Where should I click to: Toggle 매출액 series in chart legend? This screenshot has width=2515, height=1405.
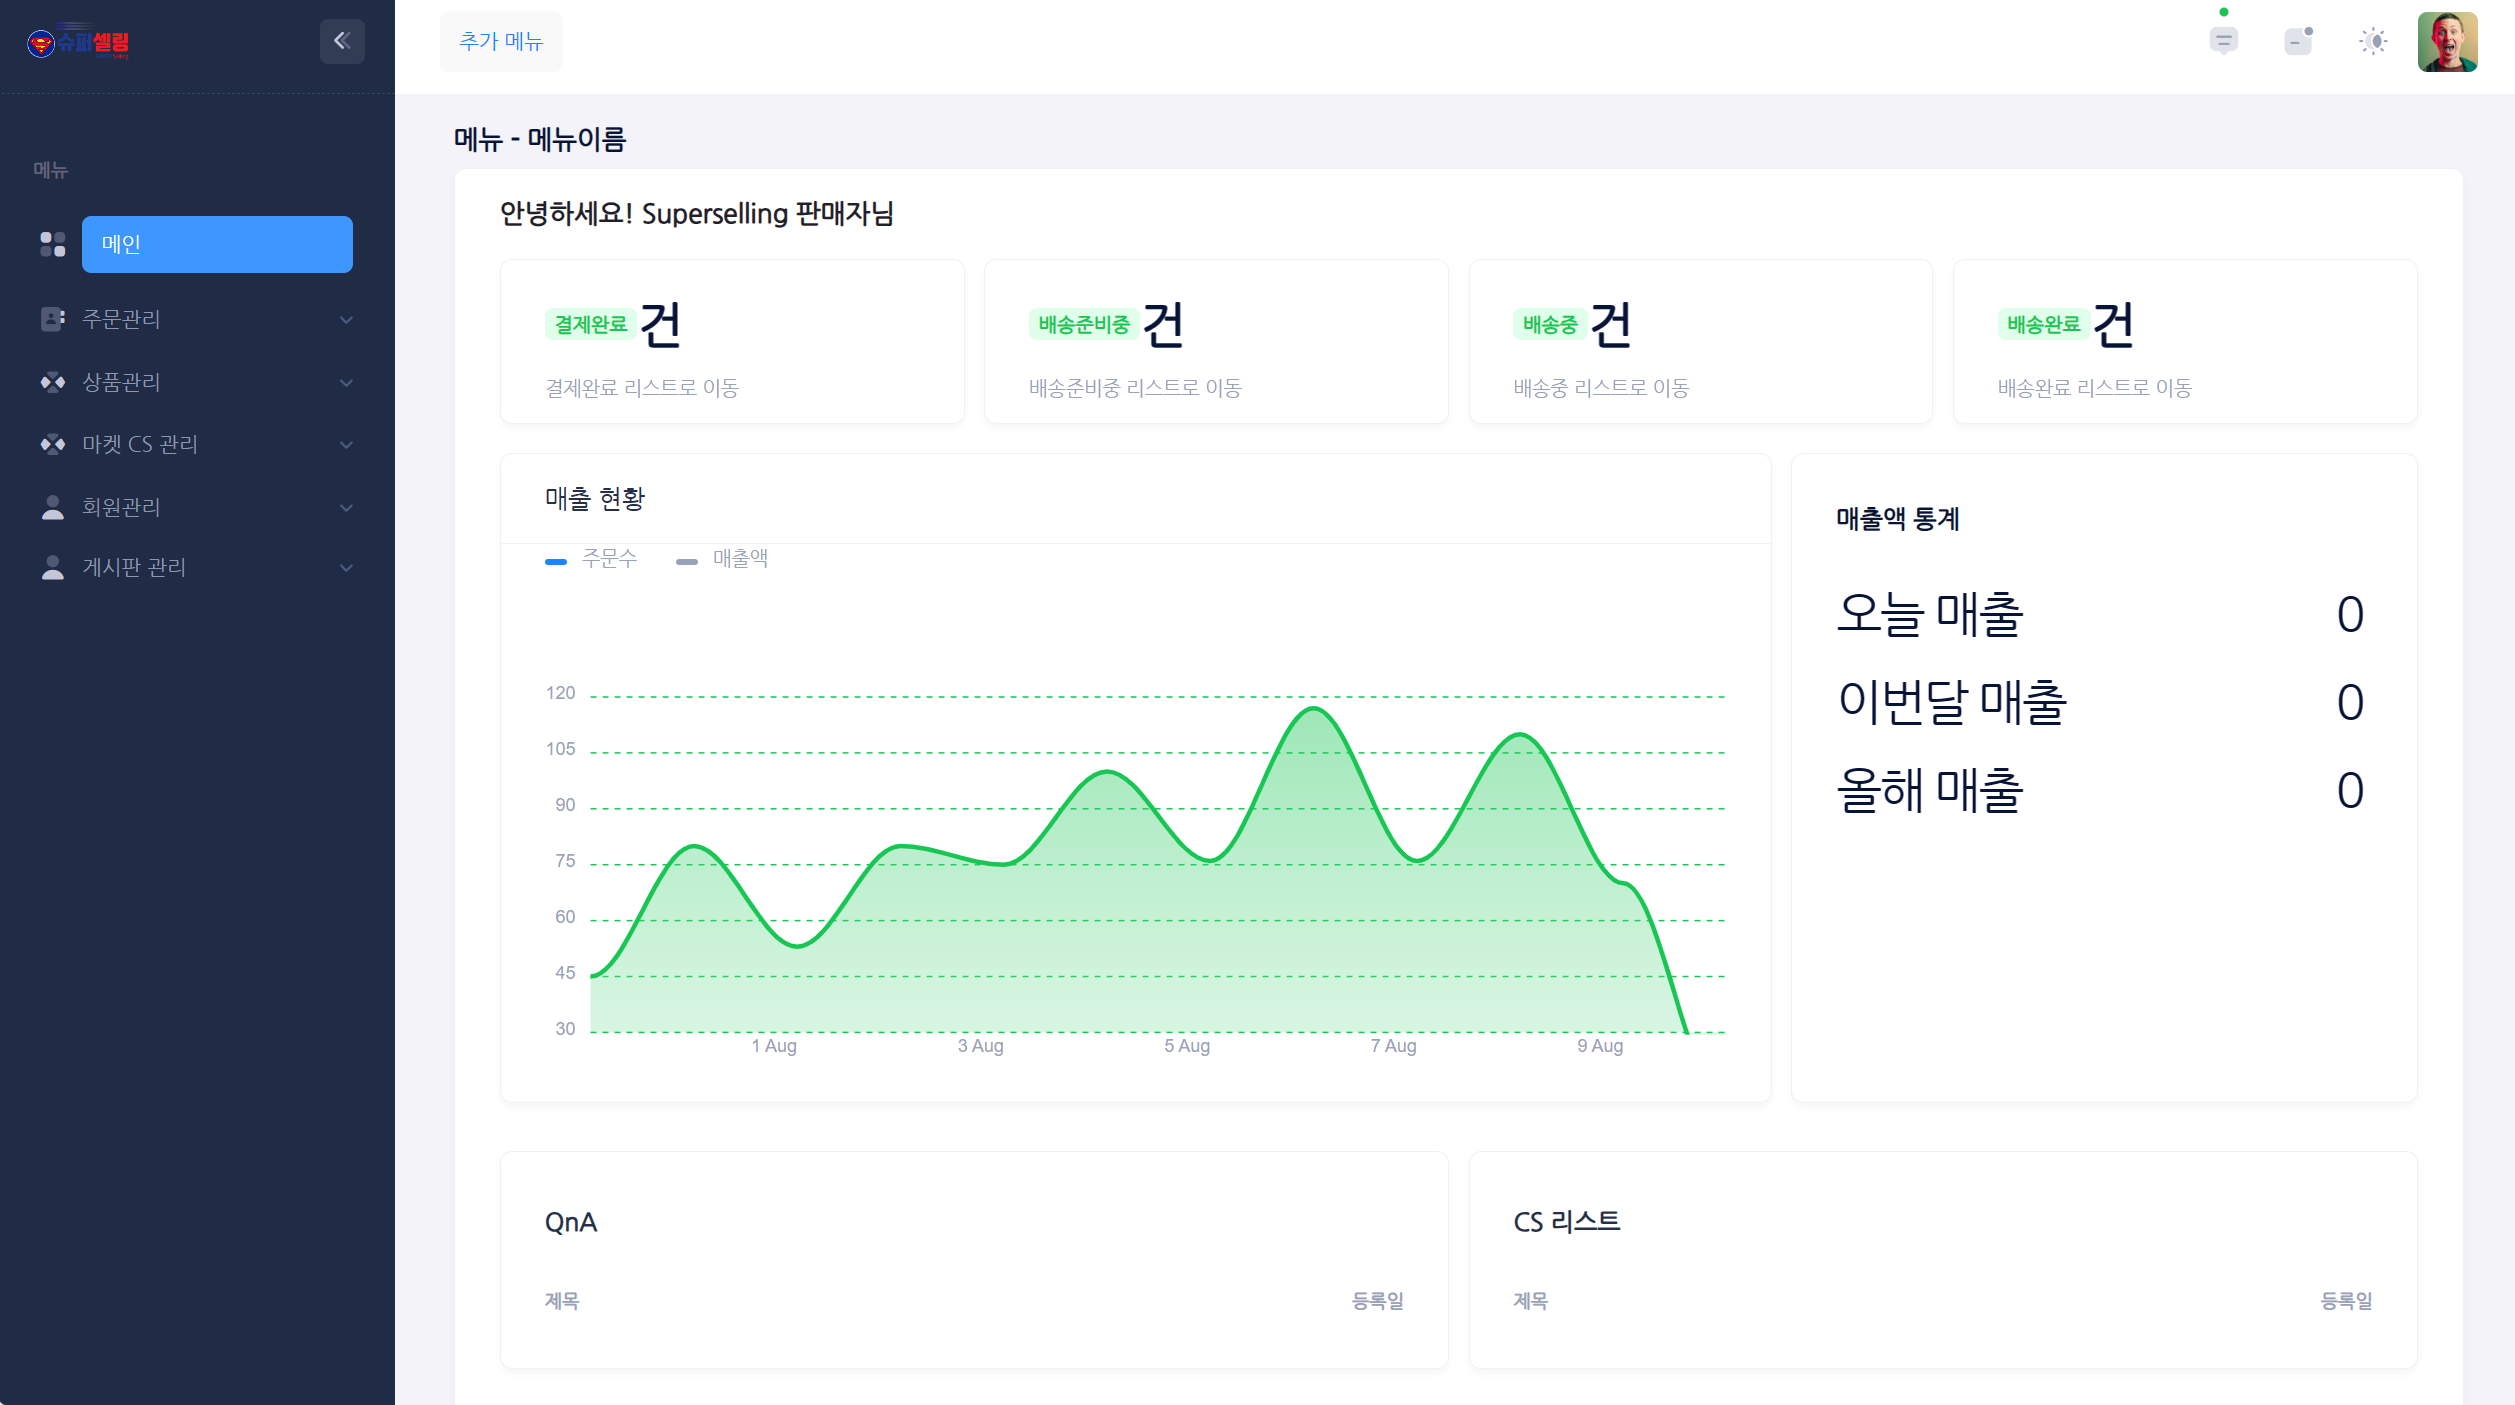click(x=722, y=559)
